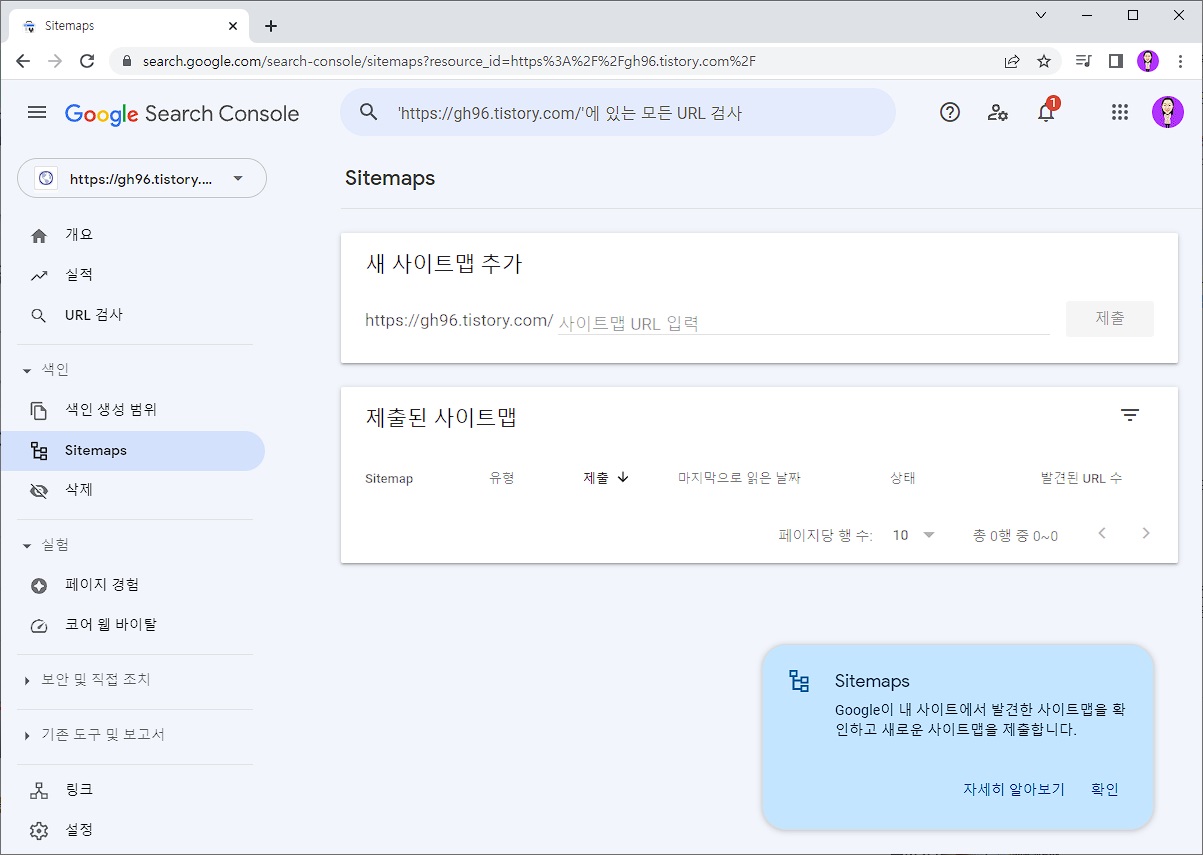
Task: Expand the 보안 및 직접 조치 section
Action: 27,680
